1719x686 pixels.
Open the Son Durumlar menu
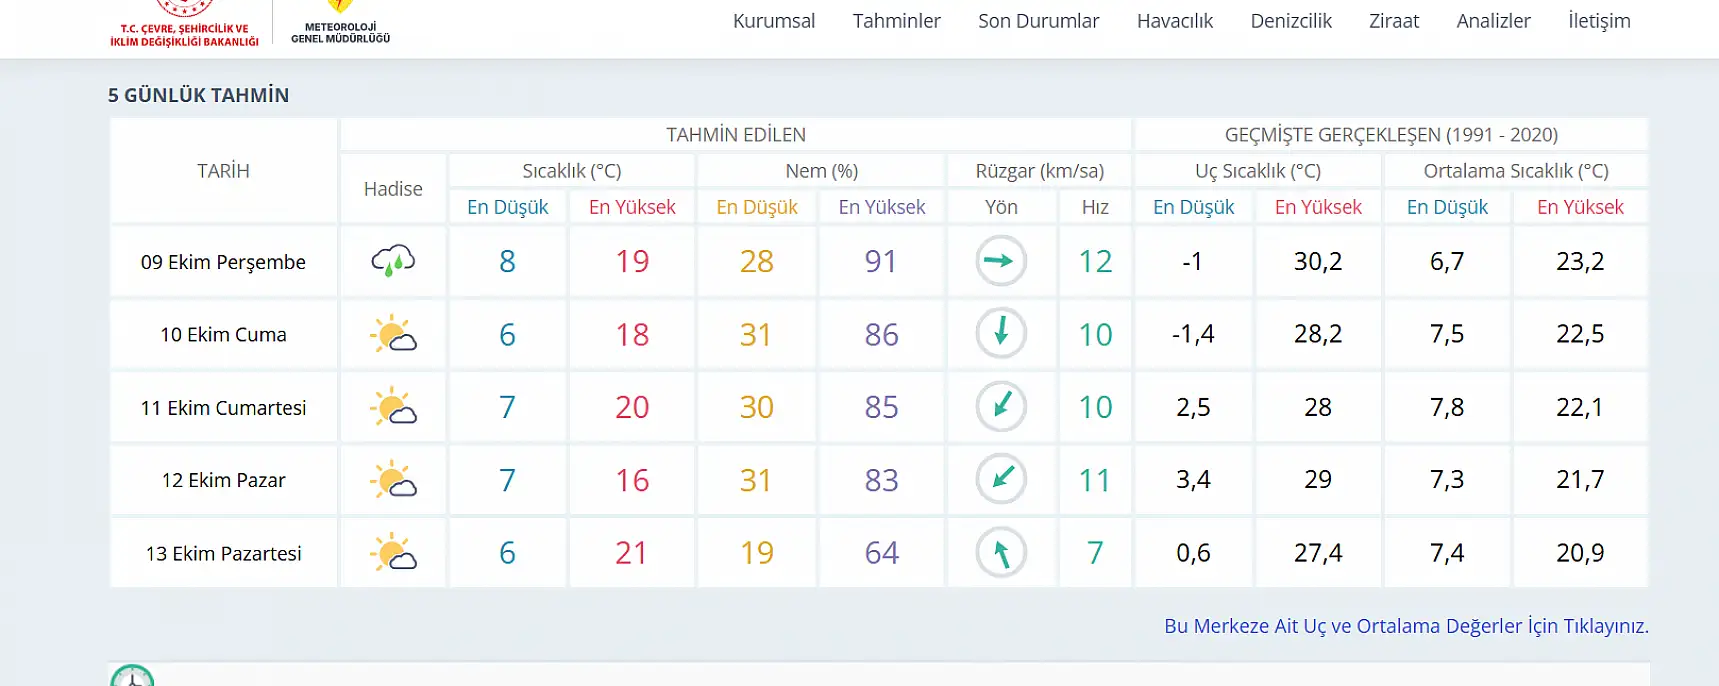pyautogui.click(x=1038, y=21)
